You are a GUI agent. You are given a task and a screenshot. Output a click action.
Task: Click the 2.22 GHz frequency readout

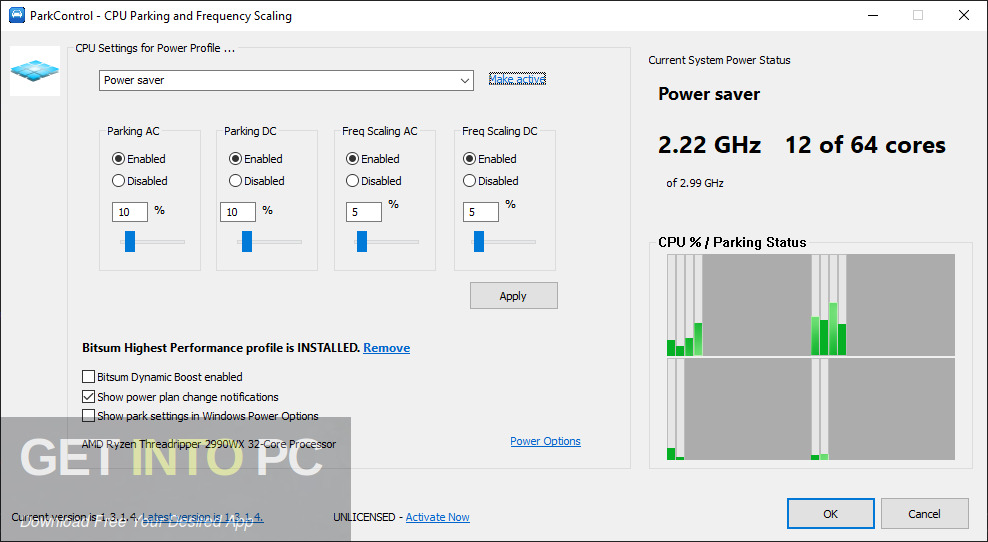709,145
